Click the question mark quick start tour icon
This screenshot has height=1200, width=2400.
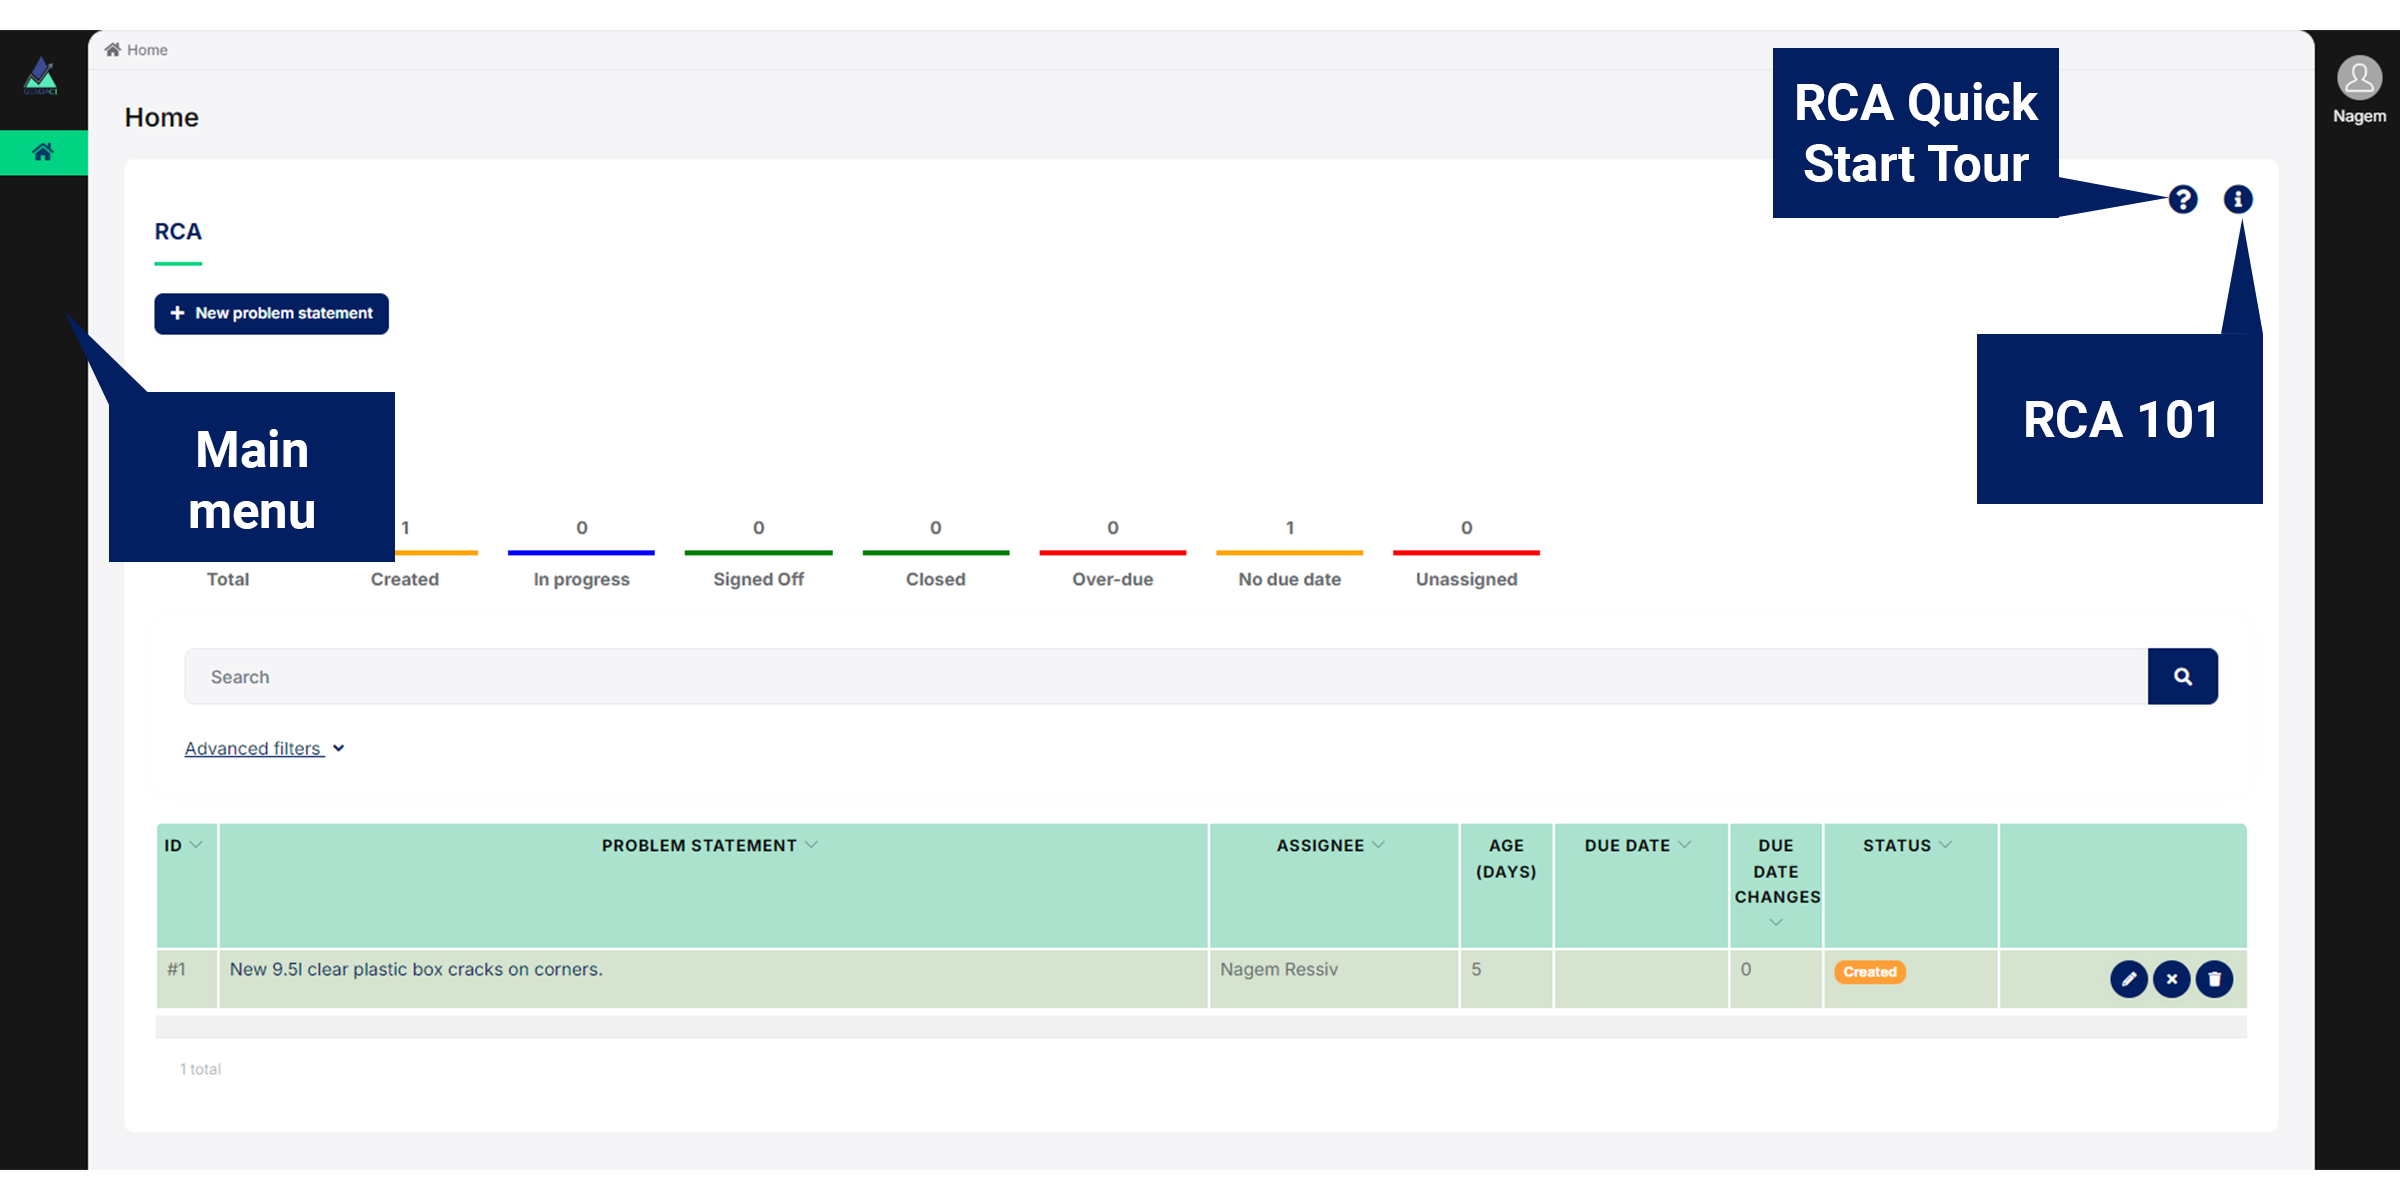click(x=2182, y=200)
